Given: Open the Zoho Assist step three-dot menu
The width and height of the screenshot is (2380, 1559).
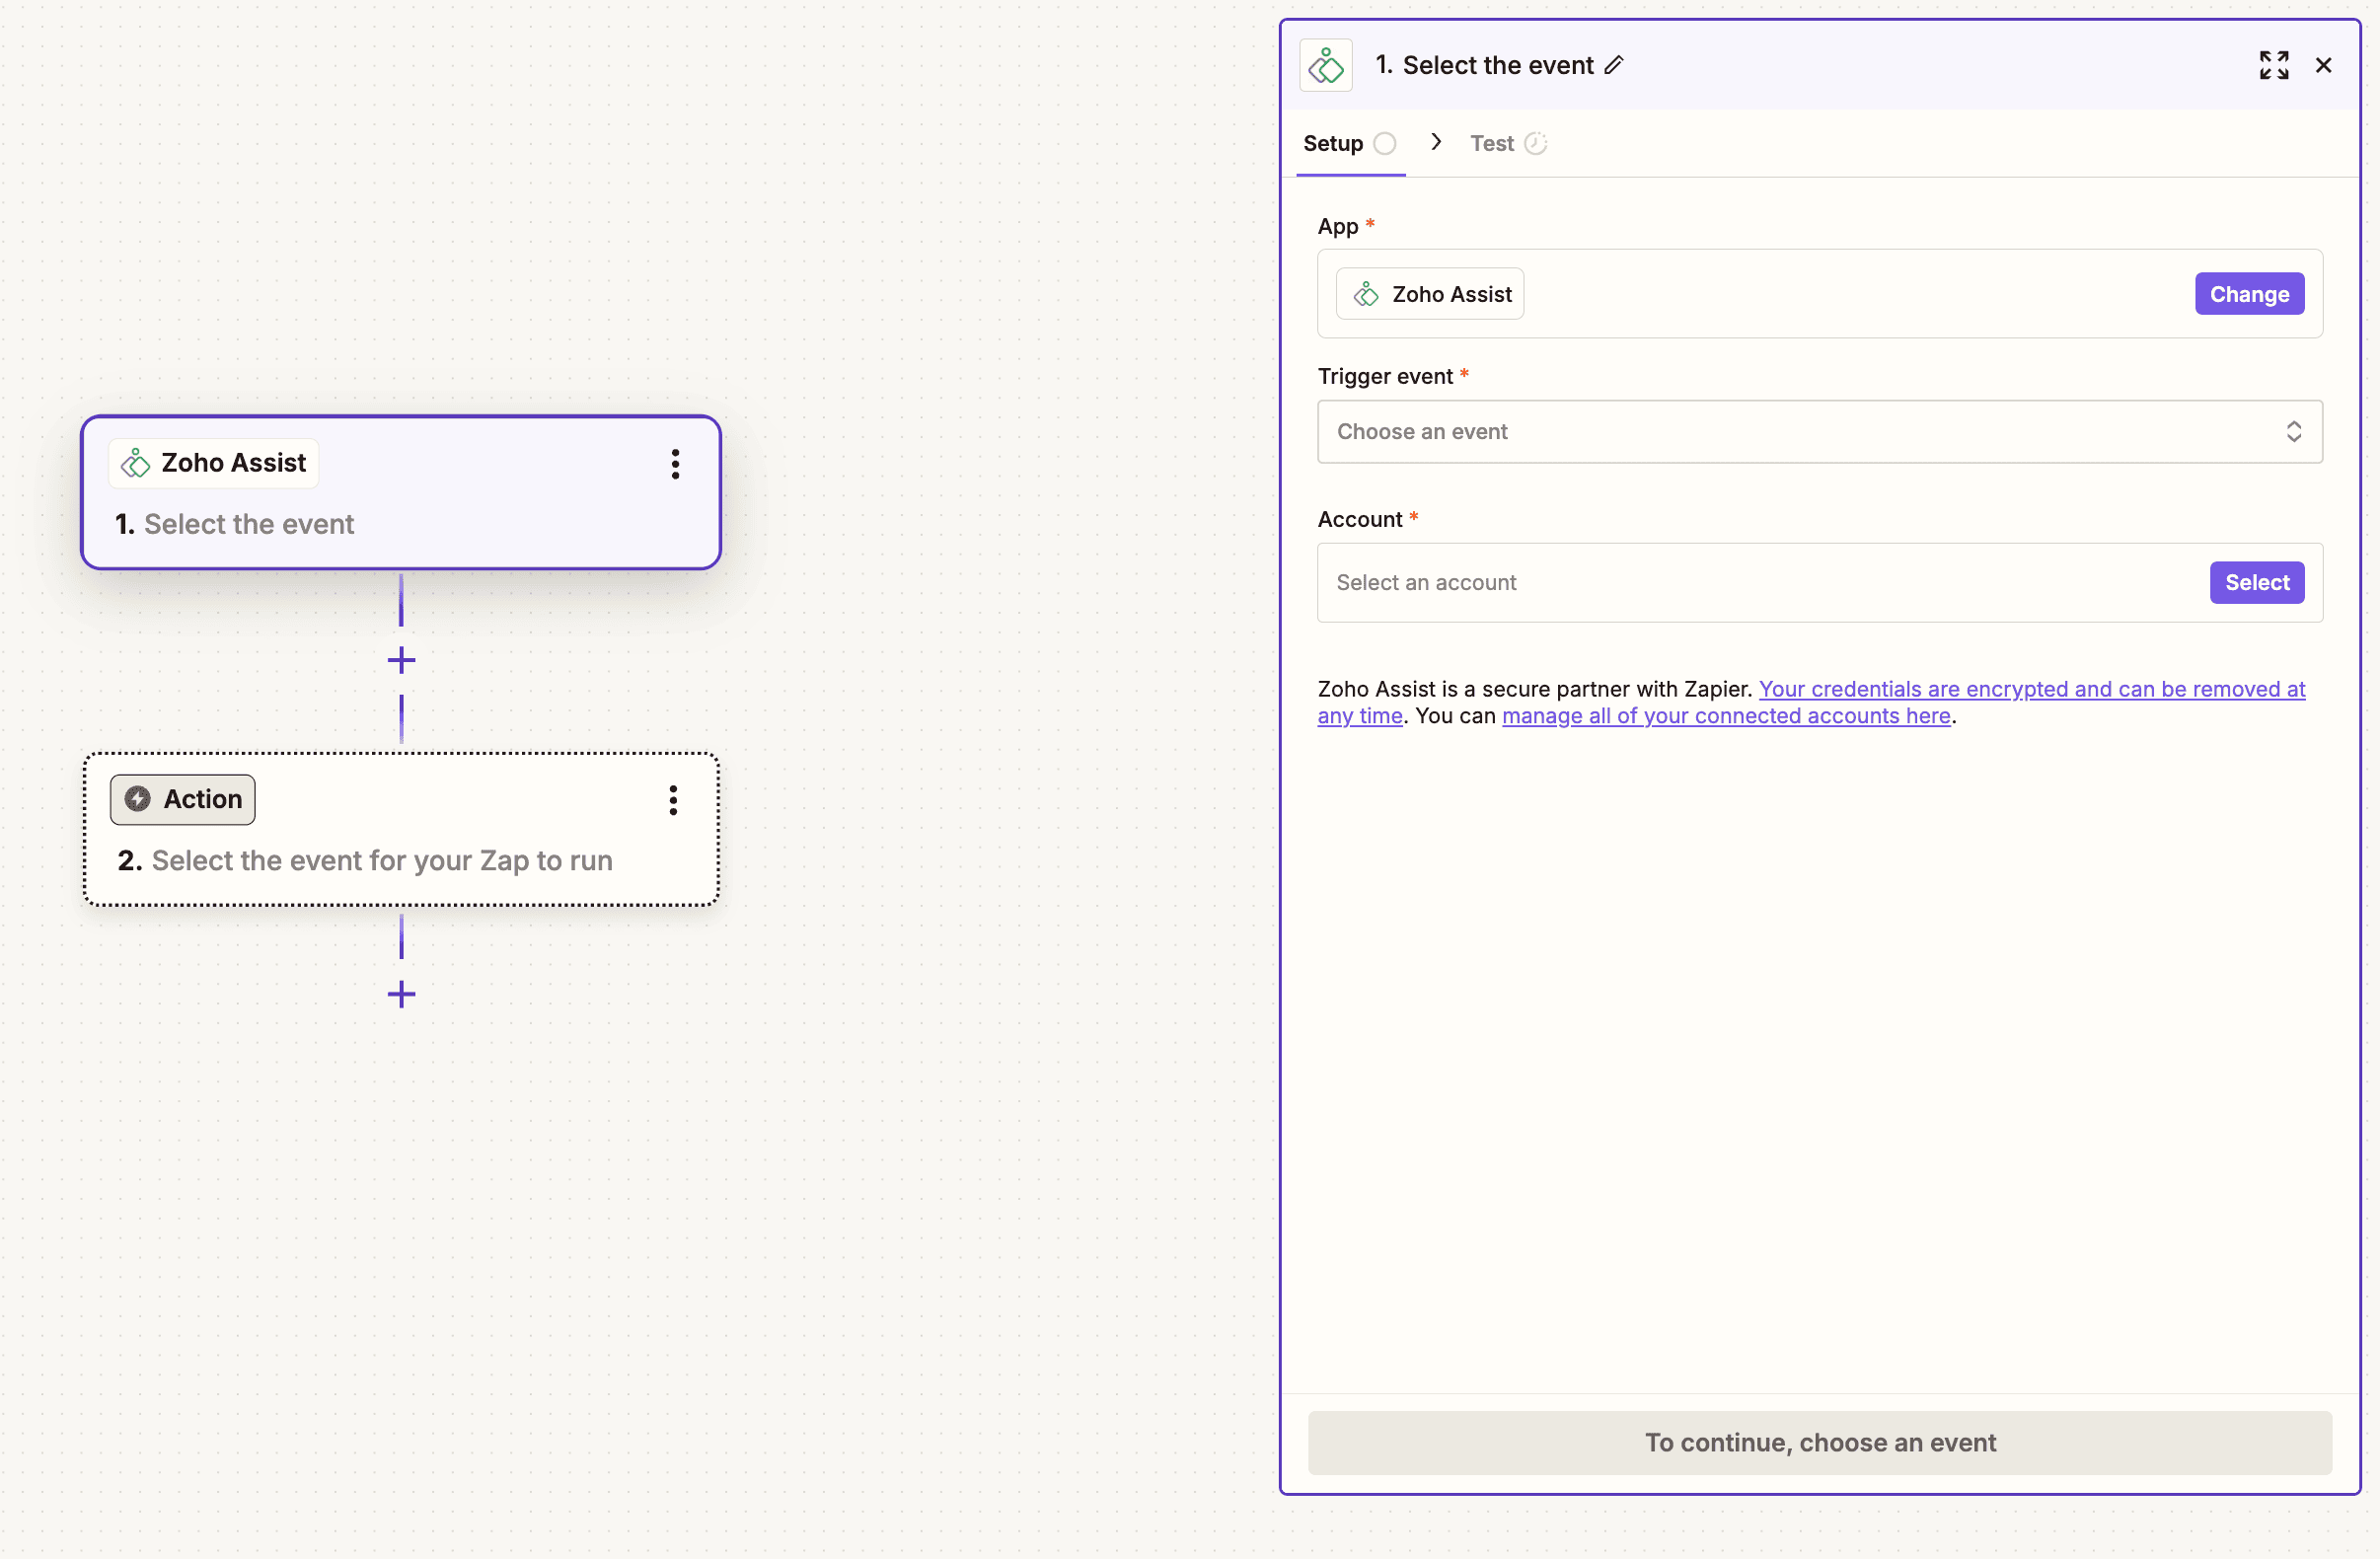Looking at the screenshot, I should coord(675,464).
